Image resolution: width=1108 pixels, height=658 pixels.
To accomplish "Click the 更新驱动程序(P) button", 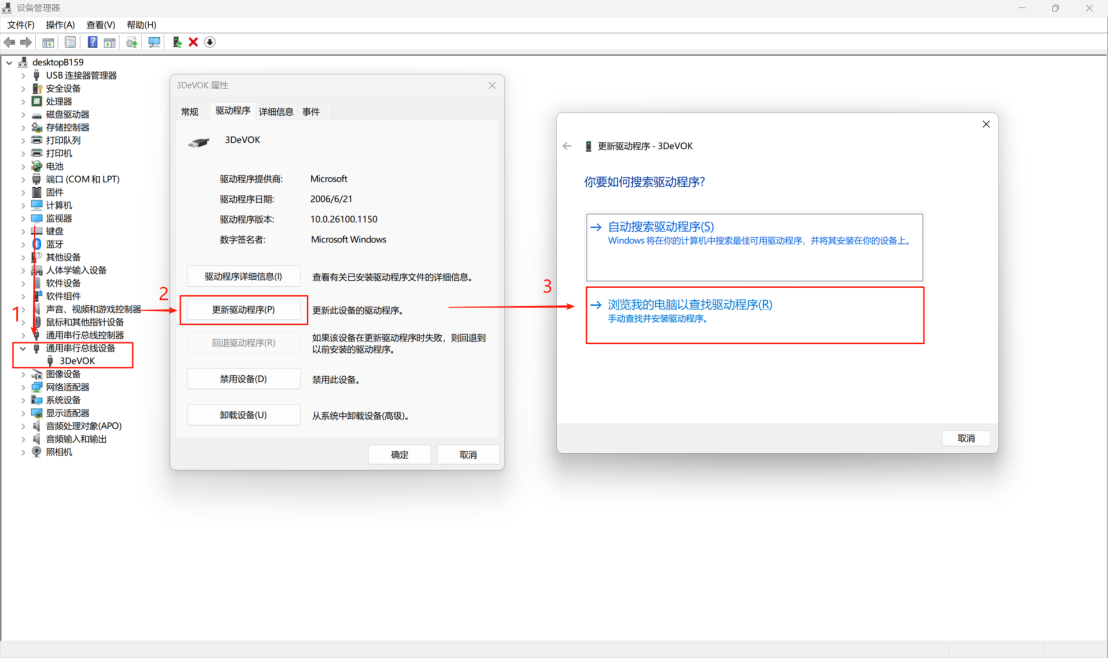I will tap(244, 310).
